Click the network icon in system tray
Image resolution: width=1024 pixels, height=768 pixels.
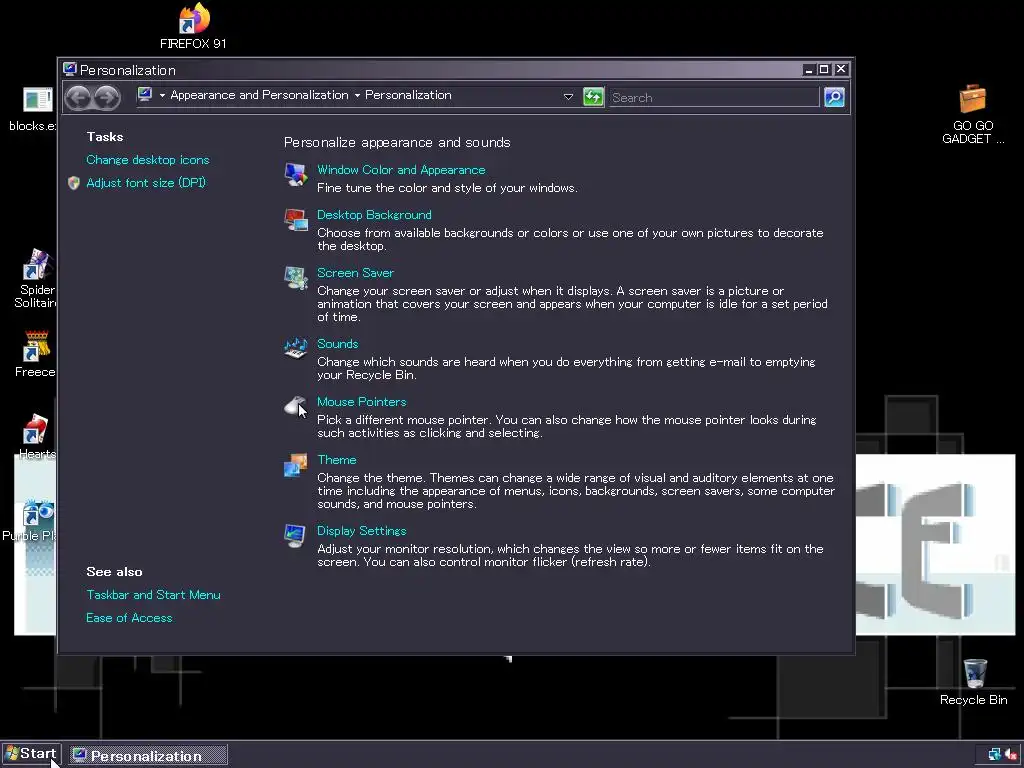pyautogui.click(x=995, y=754)
